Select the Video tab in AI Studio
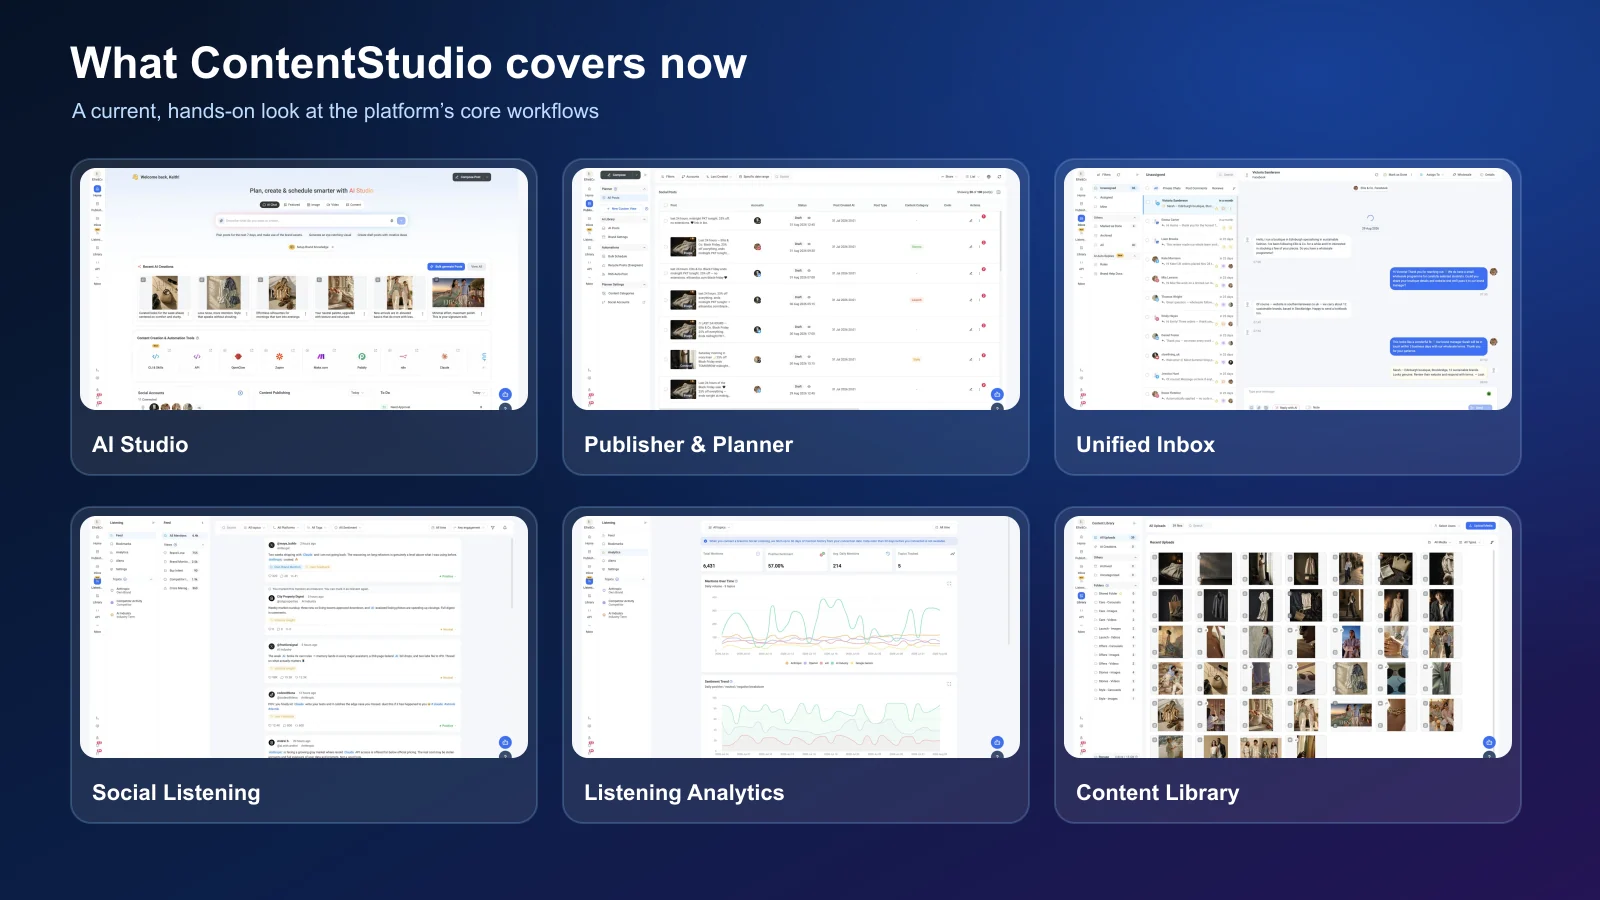This screenshot has height=900, width=1600. click(333, 205)
